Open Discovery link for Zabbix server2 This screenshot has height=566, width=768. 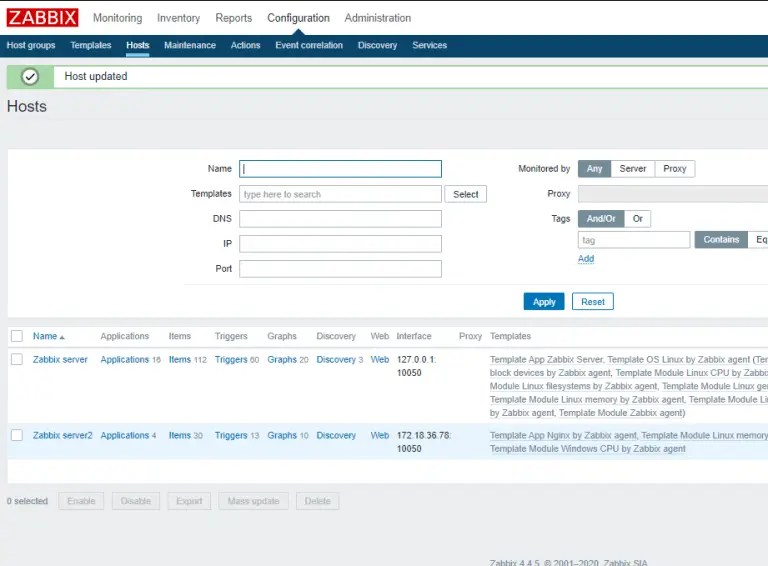point(336,435)
